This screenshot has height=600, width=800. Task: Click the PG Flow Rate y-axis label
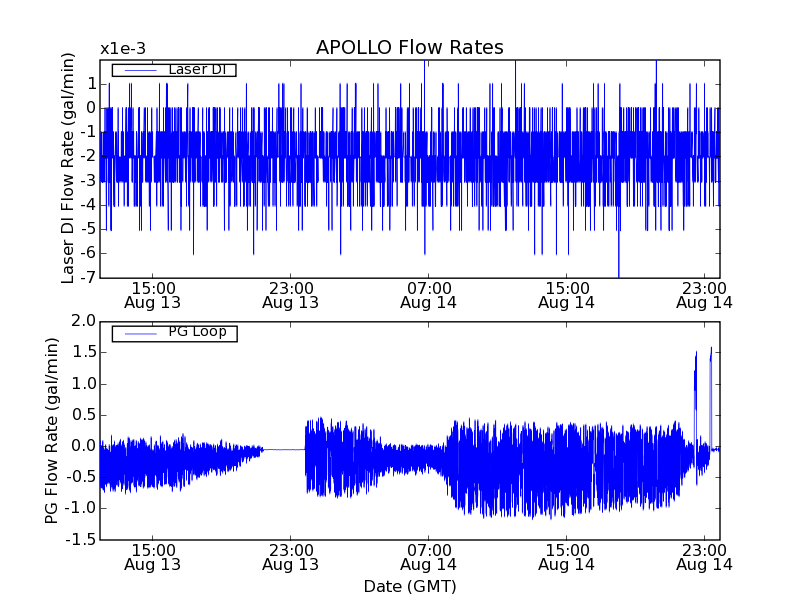[x=52, y=430]
